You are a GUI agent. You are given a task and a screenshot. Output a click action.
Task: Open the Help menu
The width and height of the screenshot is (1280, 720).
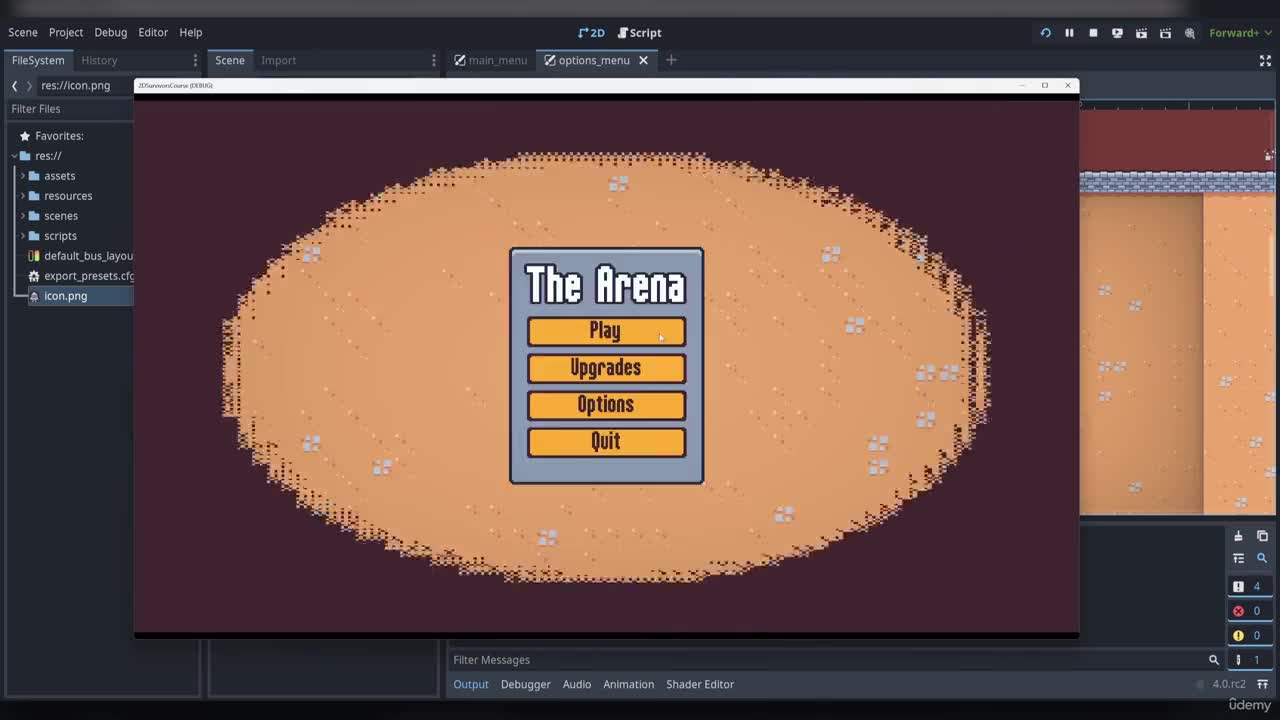point(191,32)
